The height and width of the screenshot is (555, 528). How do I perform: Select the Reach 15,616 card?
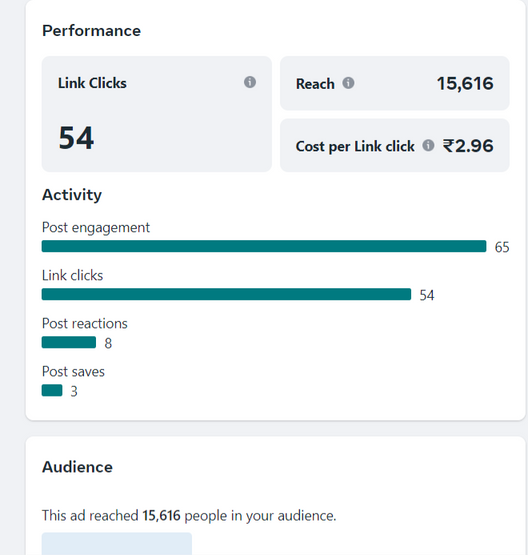click(395, 83)
